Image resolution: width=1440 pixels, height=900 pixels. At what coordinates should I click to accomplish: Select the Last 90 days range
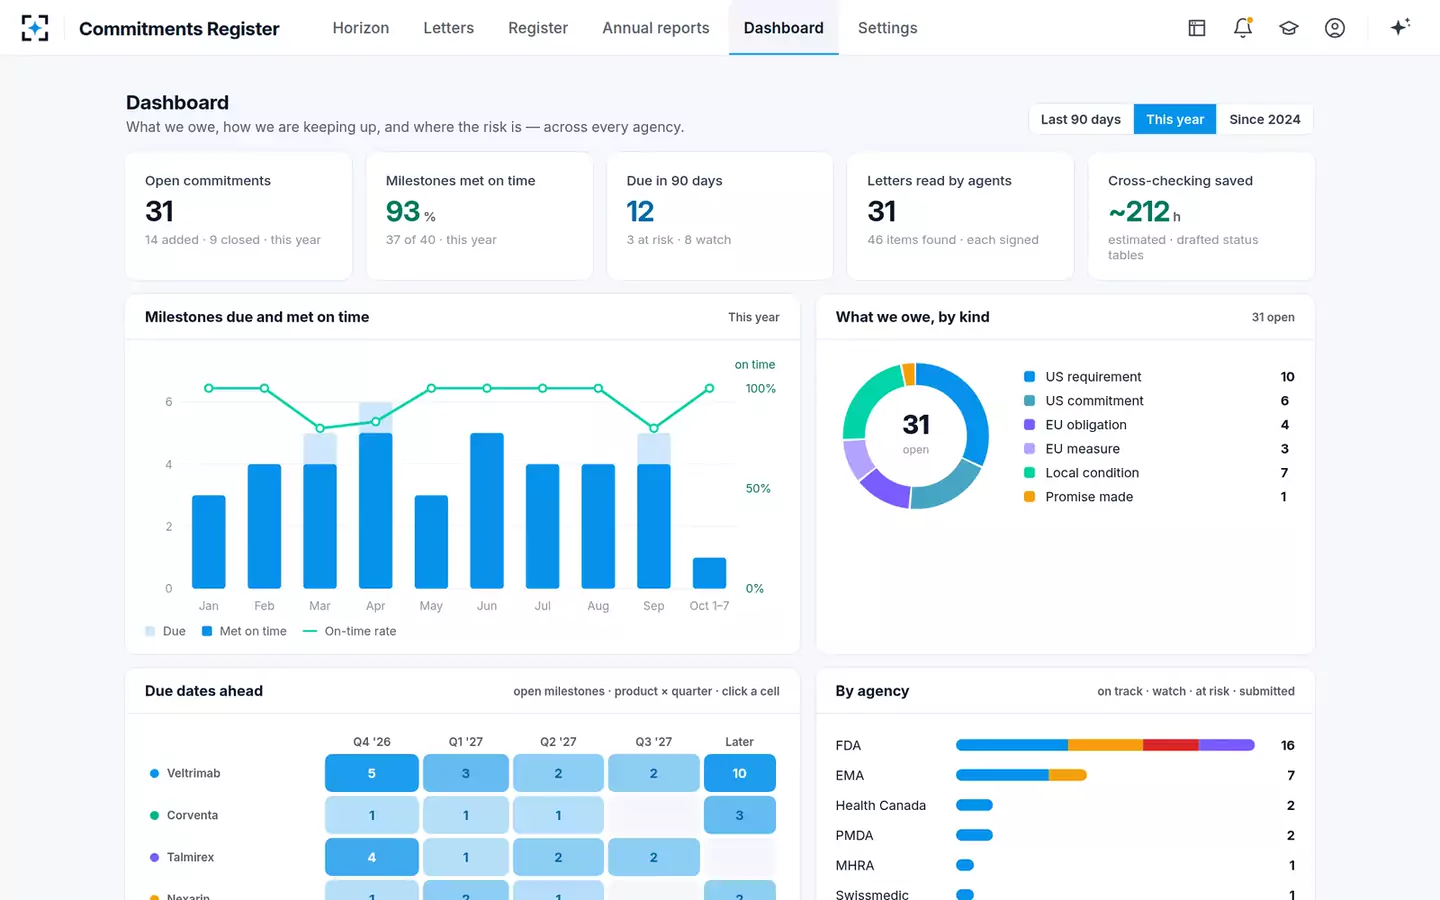coord(1081,119)
